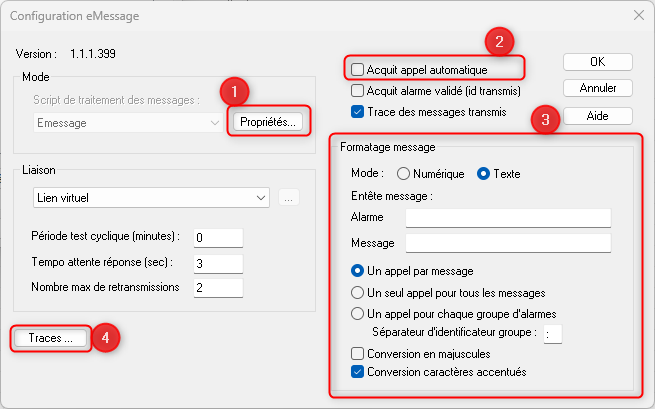Close the Configuration eMessage dialog
The image size is (655, 409).
[638, 14]
